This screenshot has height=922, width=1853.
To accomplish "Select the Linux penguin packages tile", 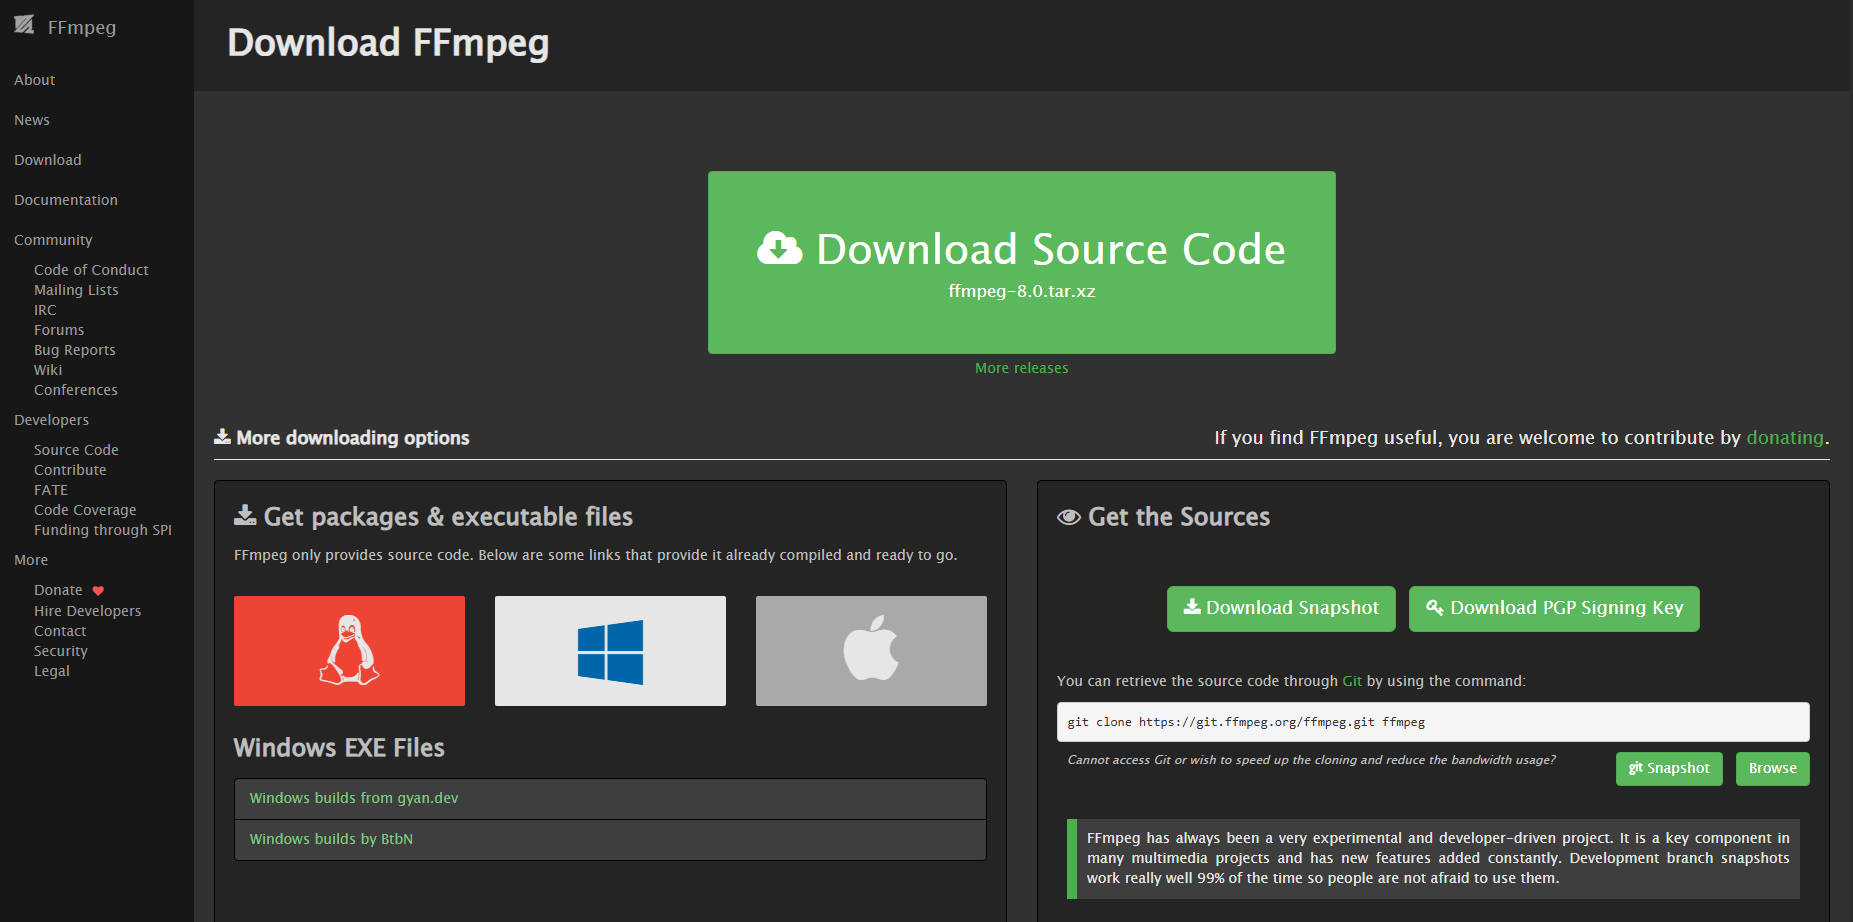I will (x=349, y=651).
